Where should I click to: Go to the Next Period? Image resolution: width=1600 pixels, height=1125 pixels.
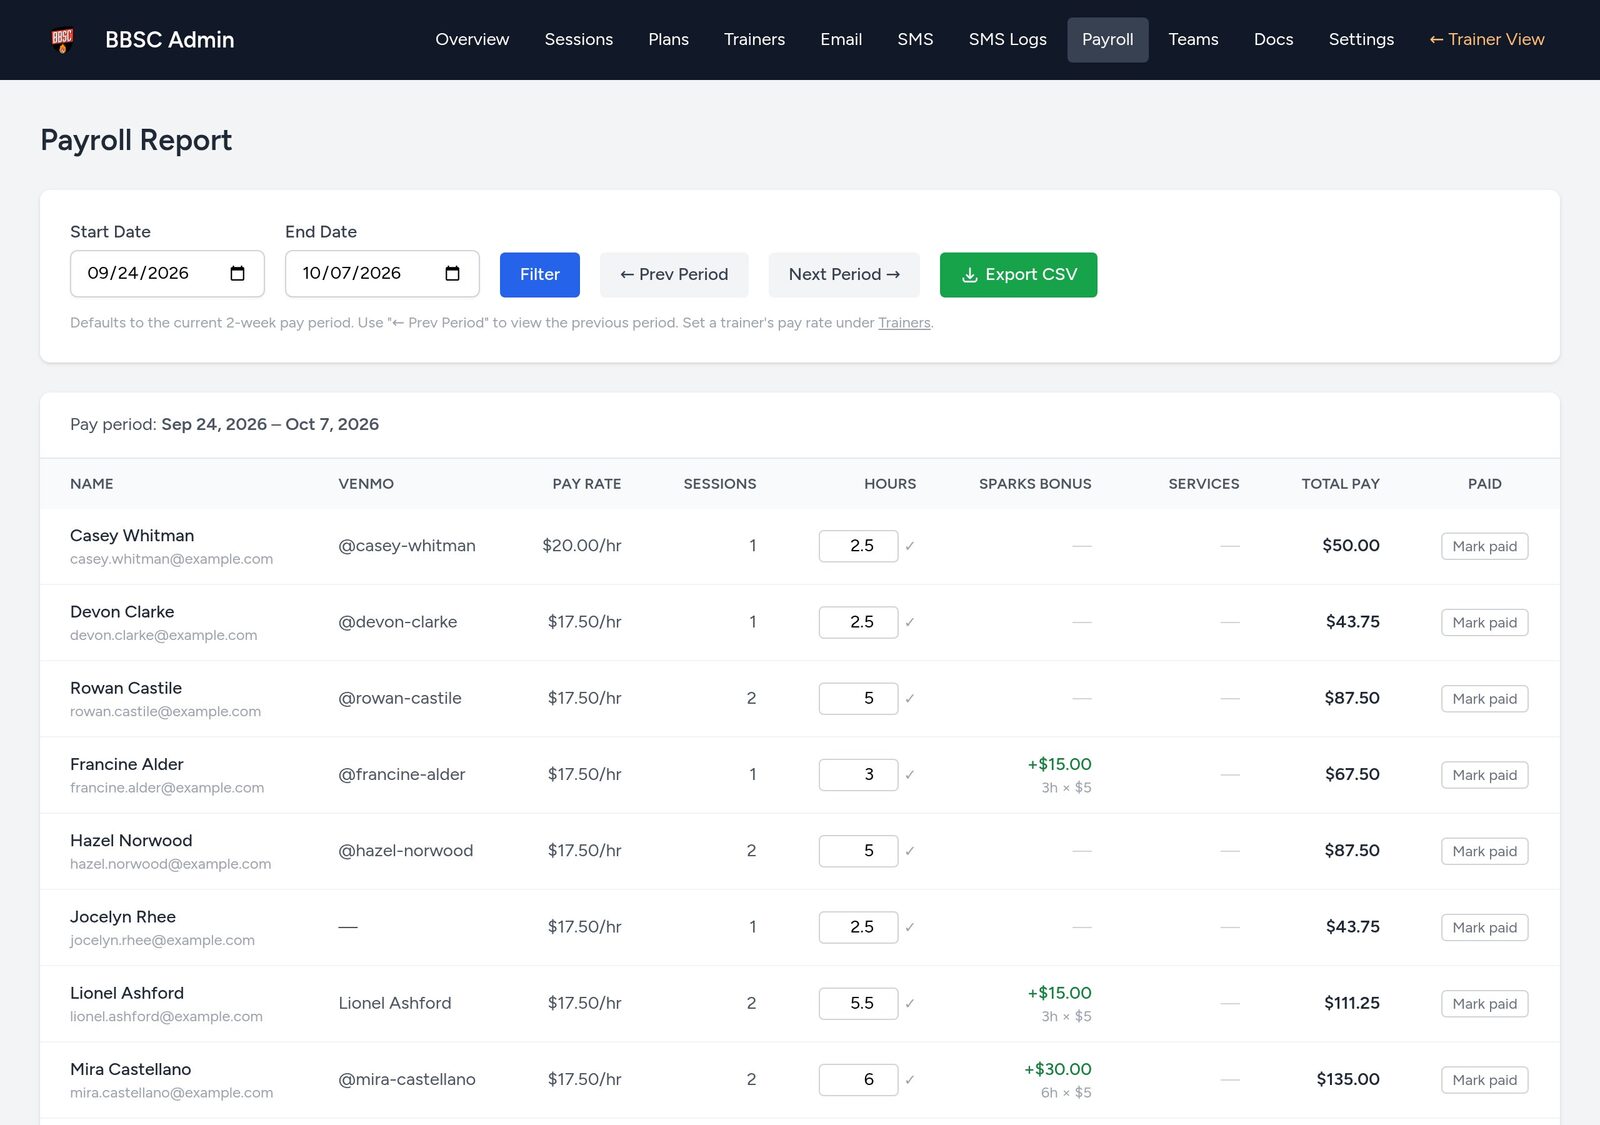[844, 275]
